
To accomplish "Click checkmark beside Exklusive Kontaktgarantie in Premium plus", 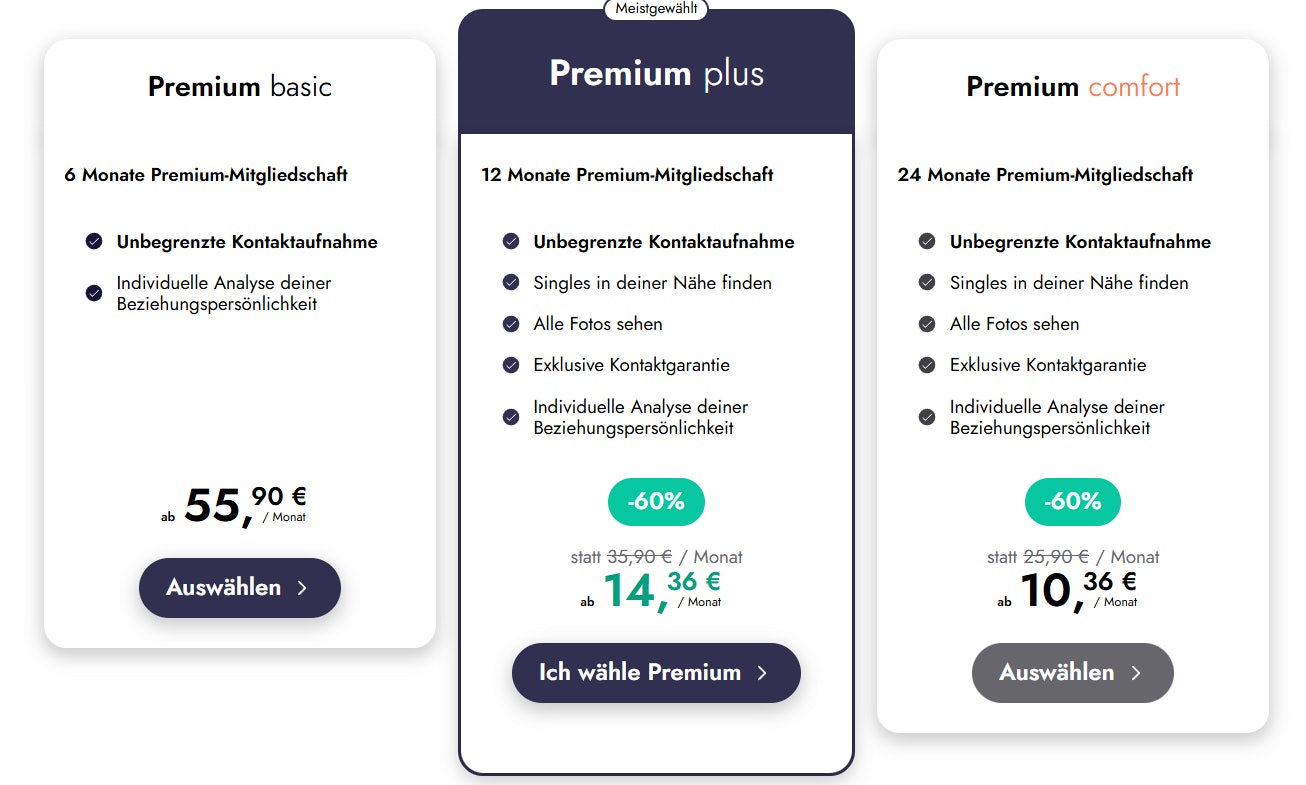I will click(511, 365).
